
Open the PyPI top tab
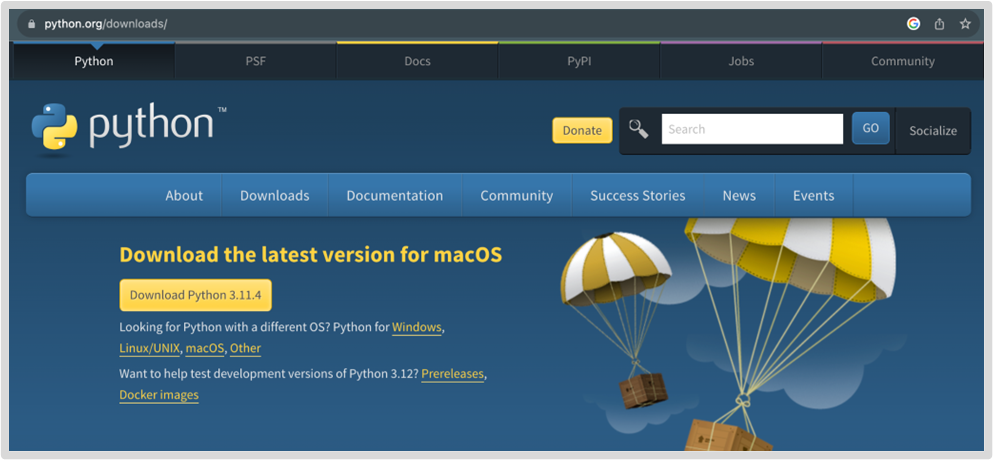579,61
